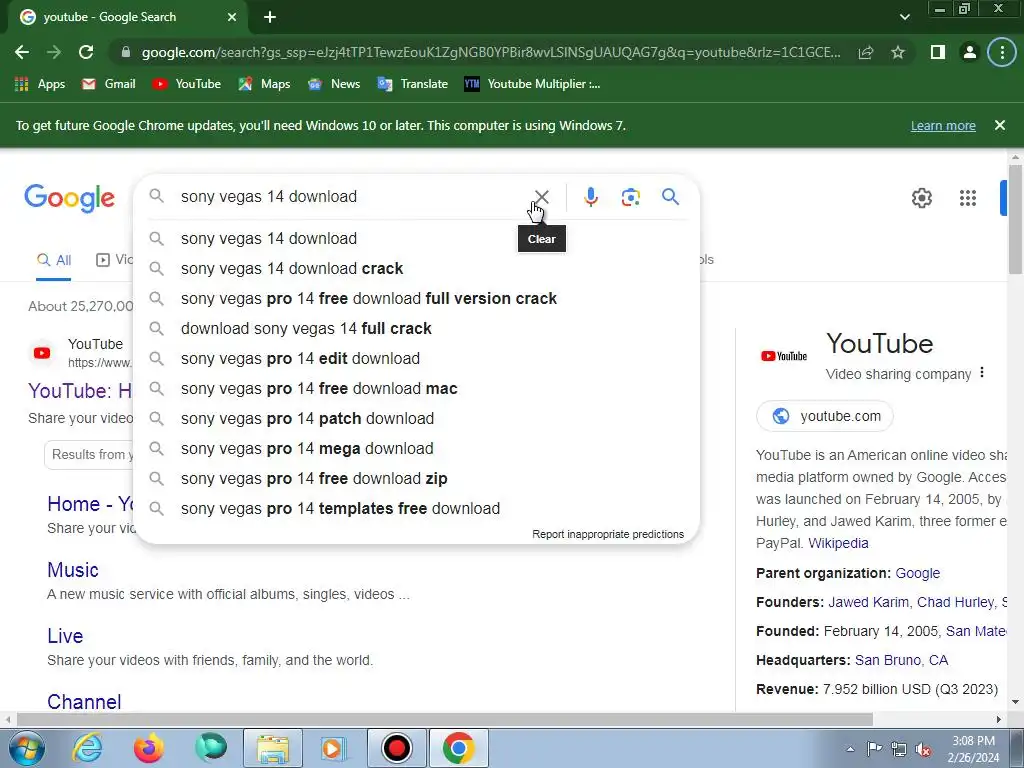This screenshot has width=1024, height=768.
Task: Share this page from address bar
Action: pyautogui.click(x=866, y=52)
